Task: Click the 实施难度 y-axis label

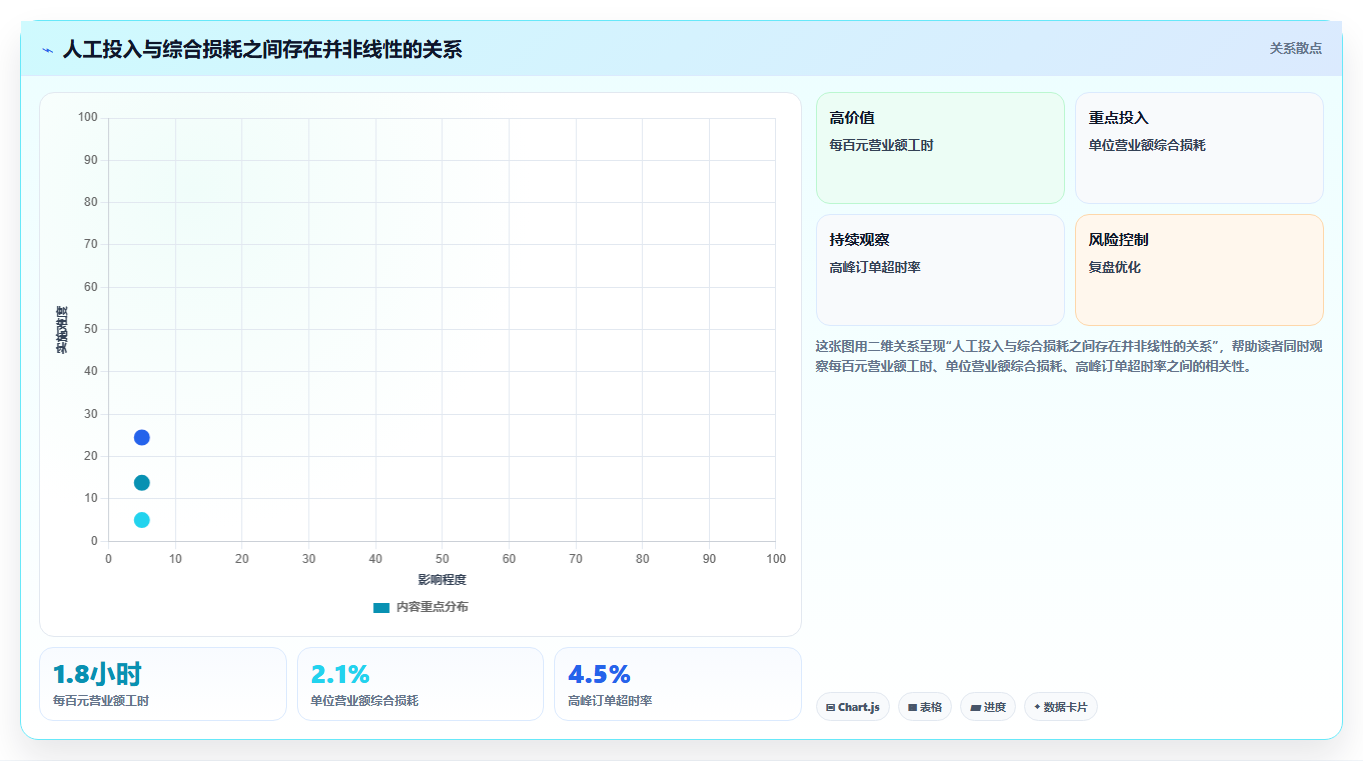Action: (x=62, y=329)
